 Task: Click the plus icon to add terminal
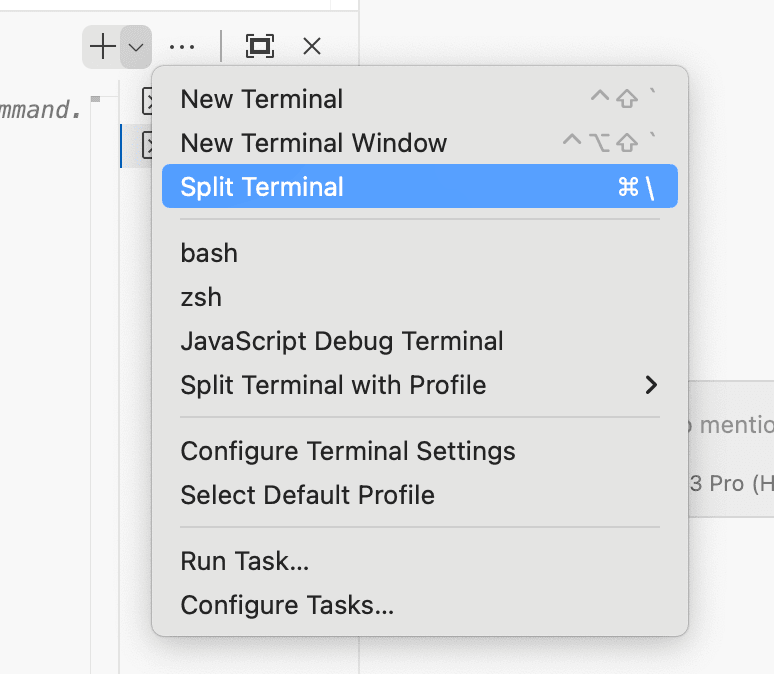point(103,47)
